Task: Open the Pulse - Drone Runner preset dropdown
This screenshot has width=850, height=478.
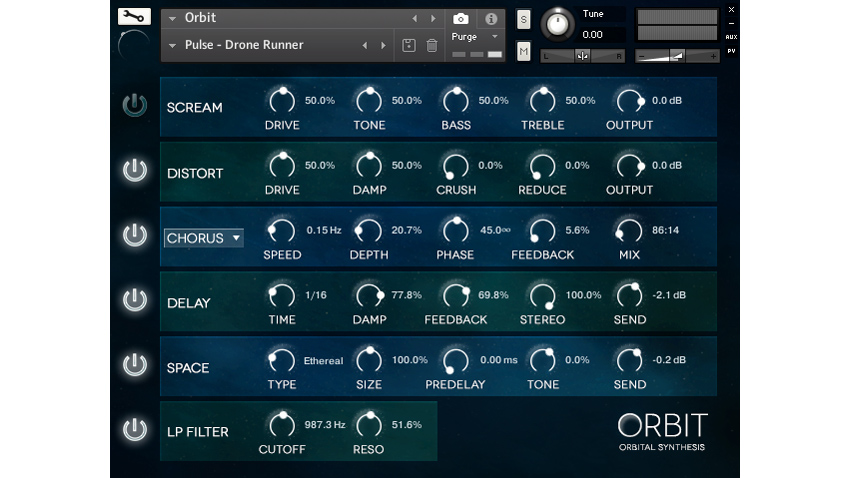Action: pyautogui.click(x=172, y=46)
